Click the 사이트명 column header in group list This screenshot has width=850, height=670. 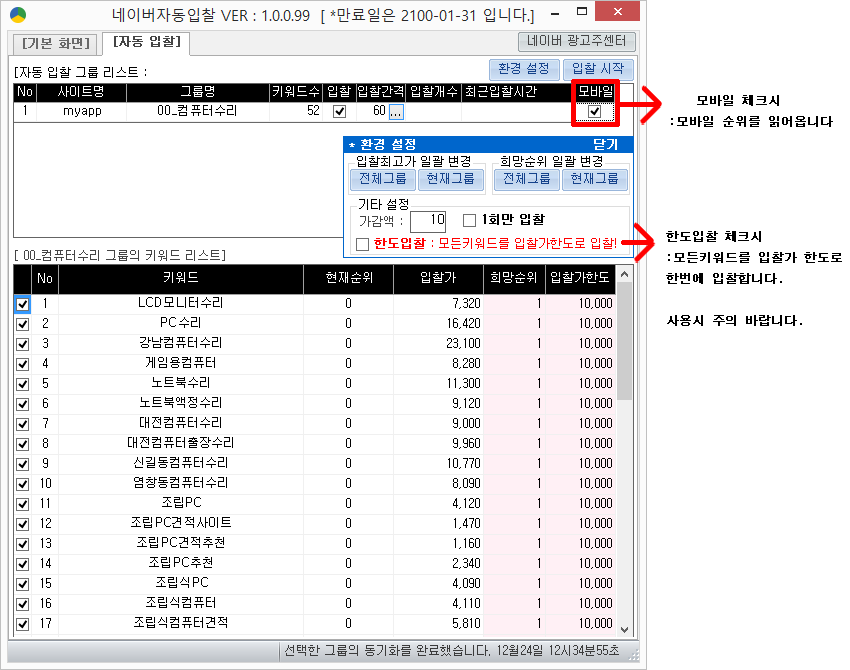(x=81, y=92)
